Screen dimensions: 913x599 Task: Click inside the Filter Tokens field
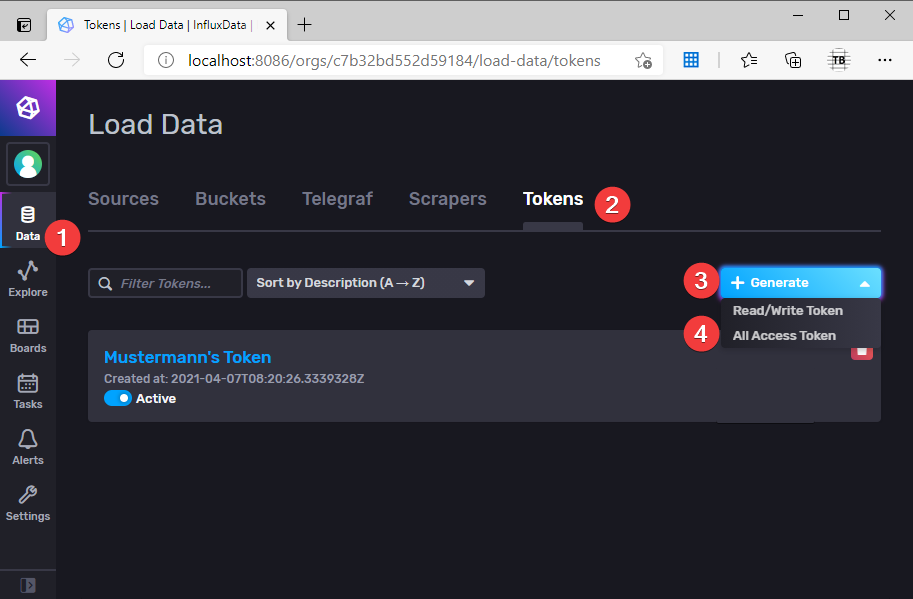165,283
